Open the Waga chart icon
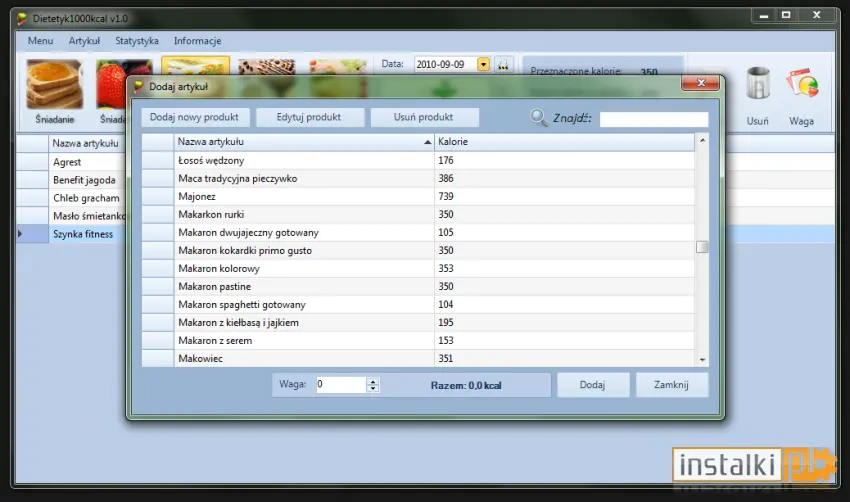Image resolution: width=850 pixels, height=502 pixels. 802,83
